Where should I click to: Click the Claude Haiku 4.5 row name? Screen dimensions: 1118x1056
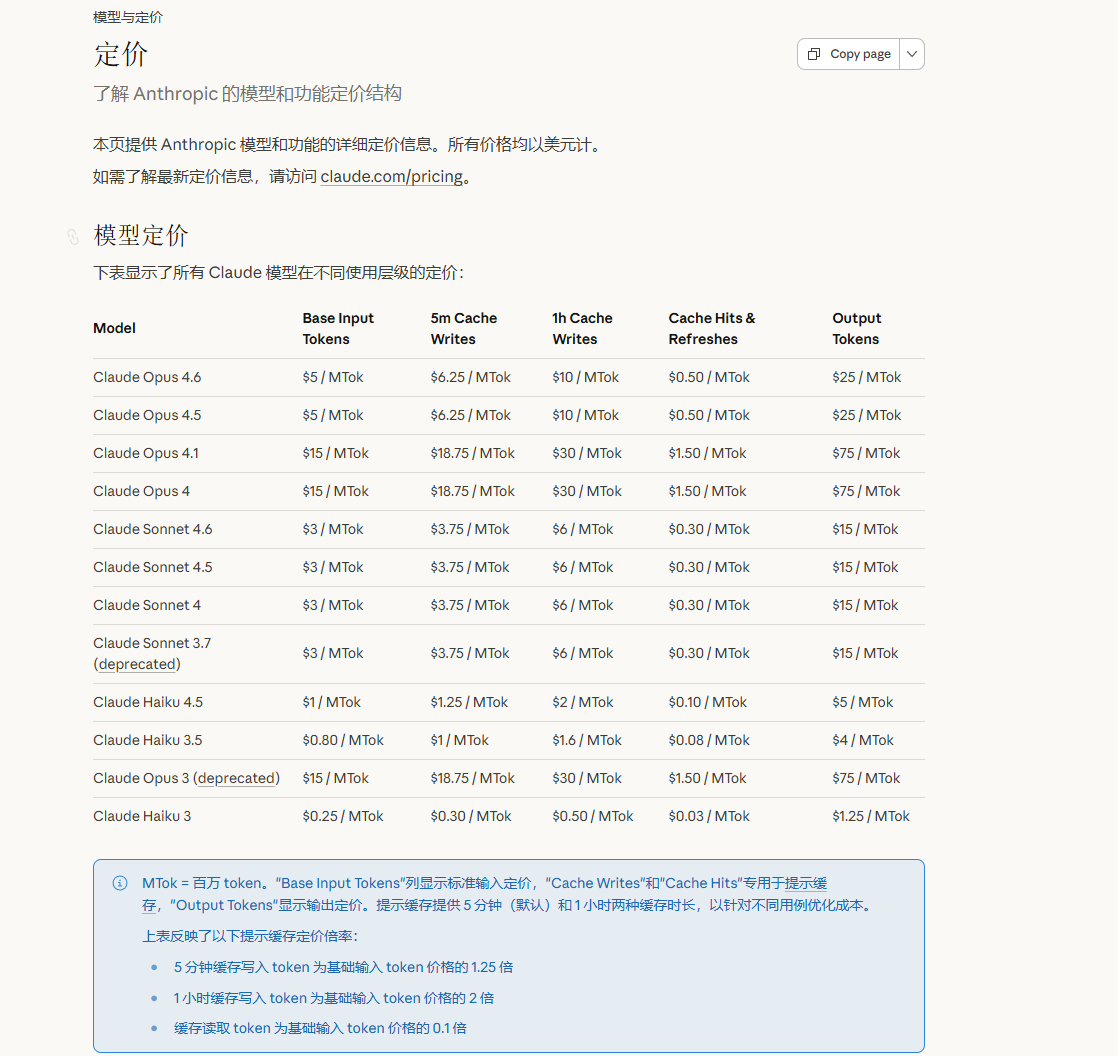point(148,702)
